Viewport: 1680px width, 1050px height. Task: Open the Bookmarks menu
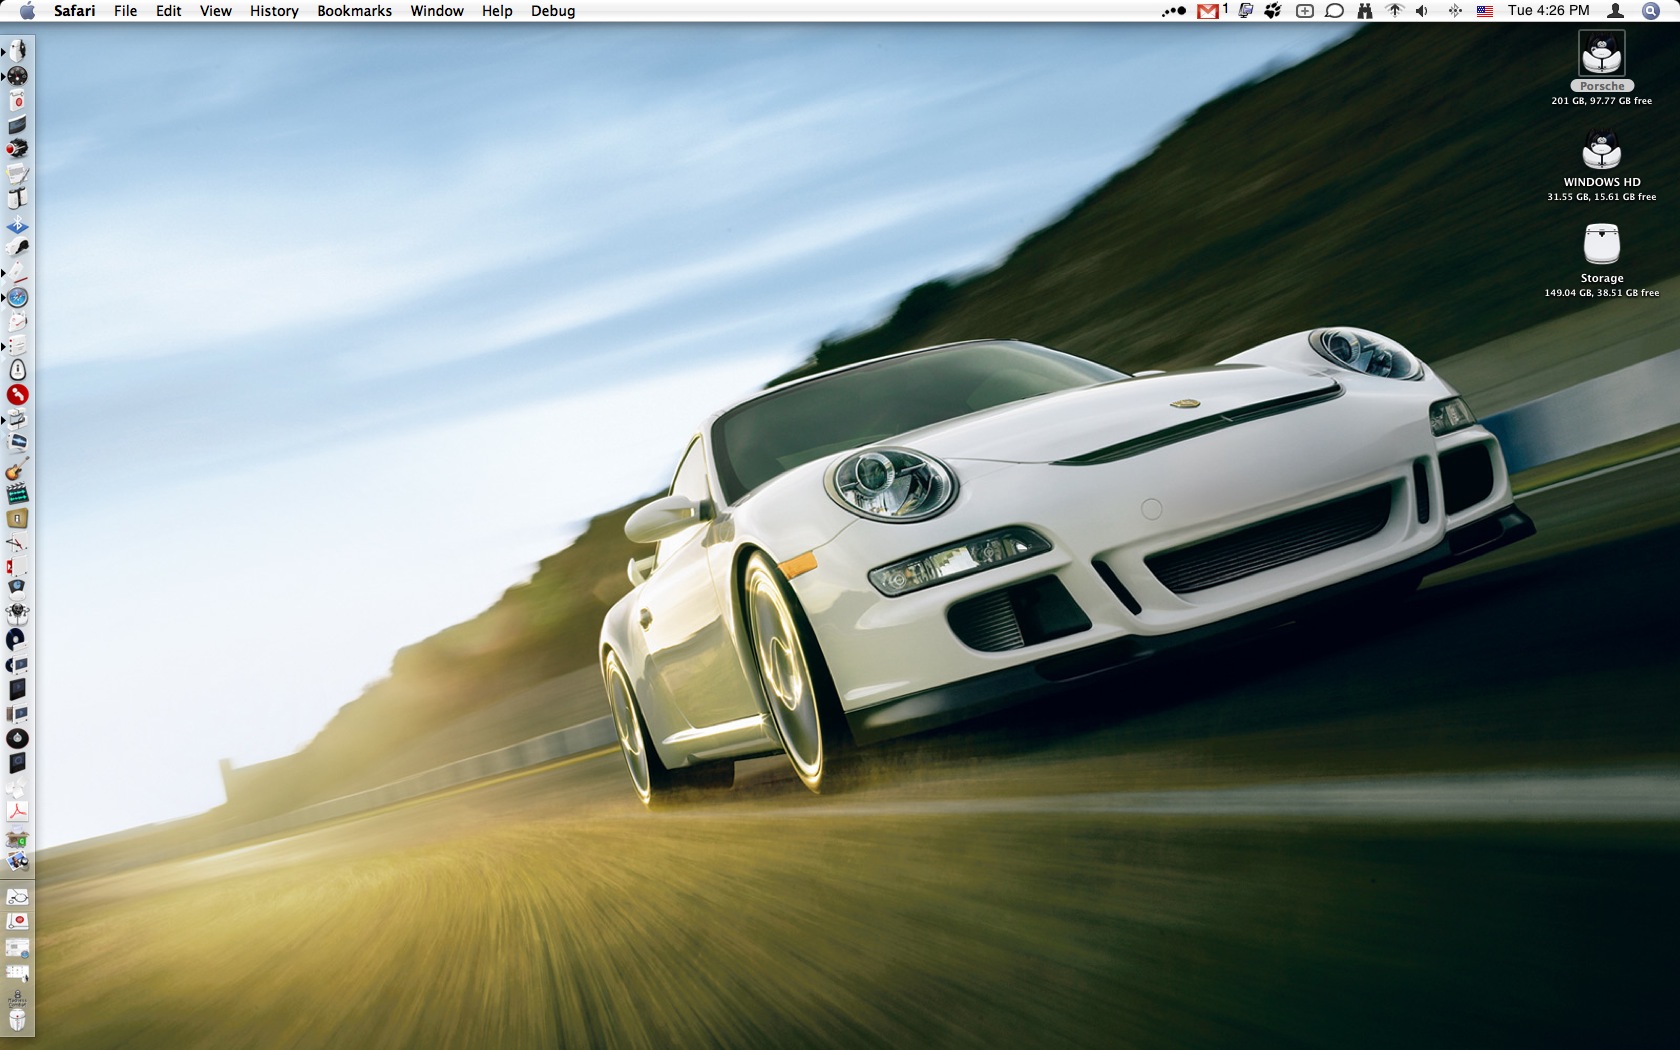355,11
